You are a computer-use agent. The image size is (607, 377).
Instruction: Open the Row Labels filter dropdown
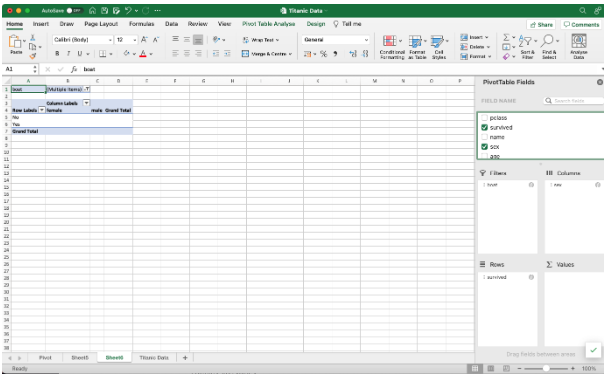(x=42, y=110)
